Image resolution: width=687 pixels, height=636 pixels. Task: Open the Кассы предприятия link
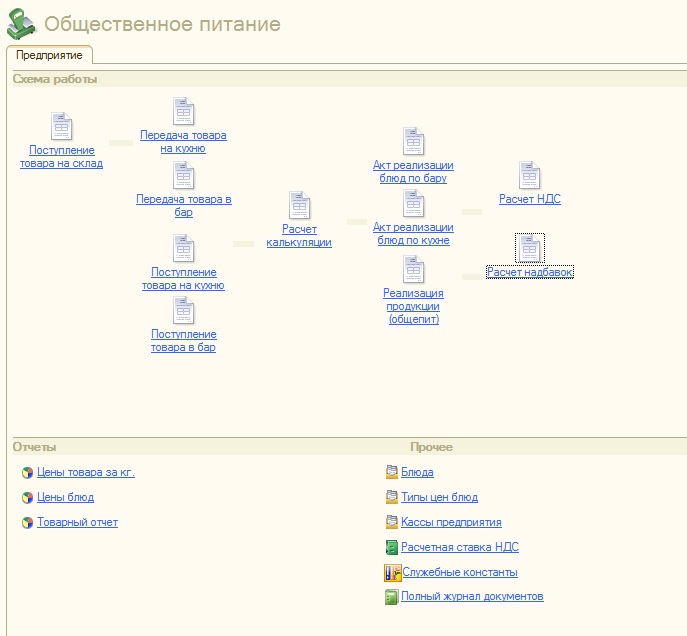[x=451, y=522]
